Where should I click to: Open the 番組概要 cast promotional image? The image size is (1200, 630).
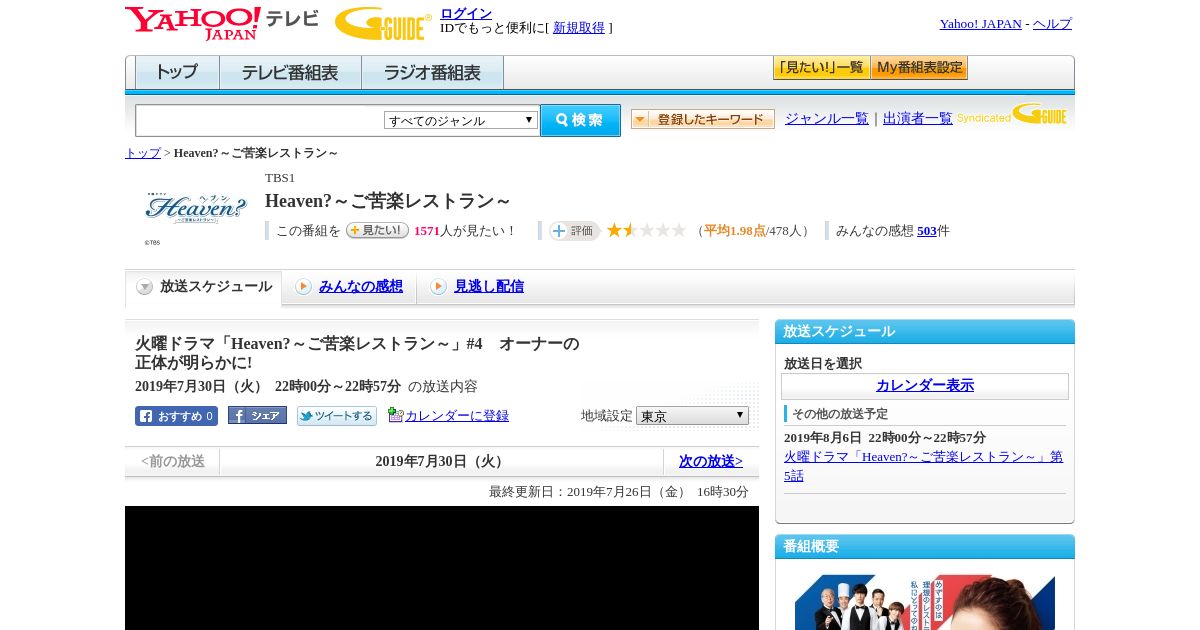click(925, 602)
